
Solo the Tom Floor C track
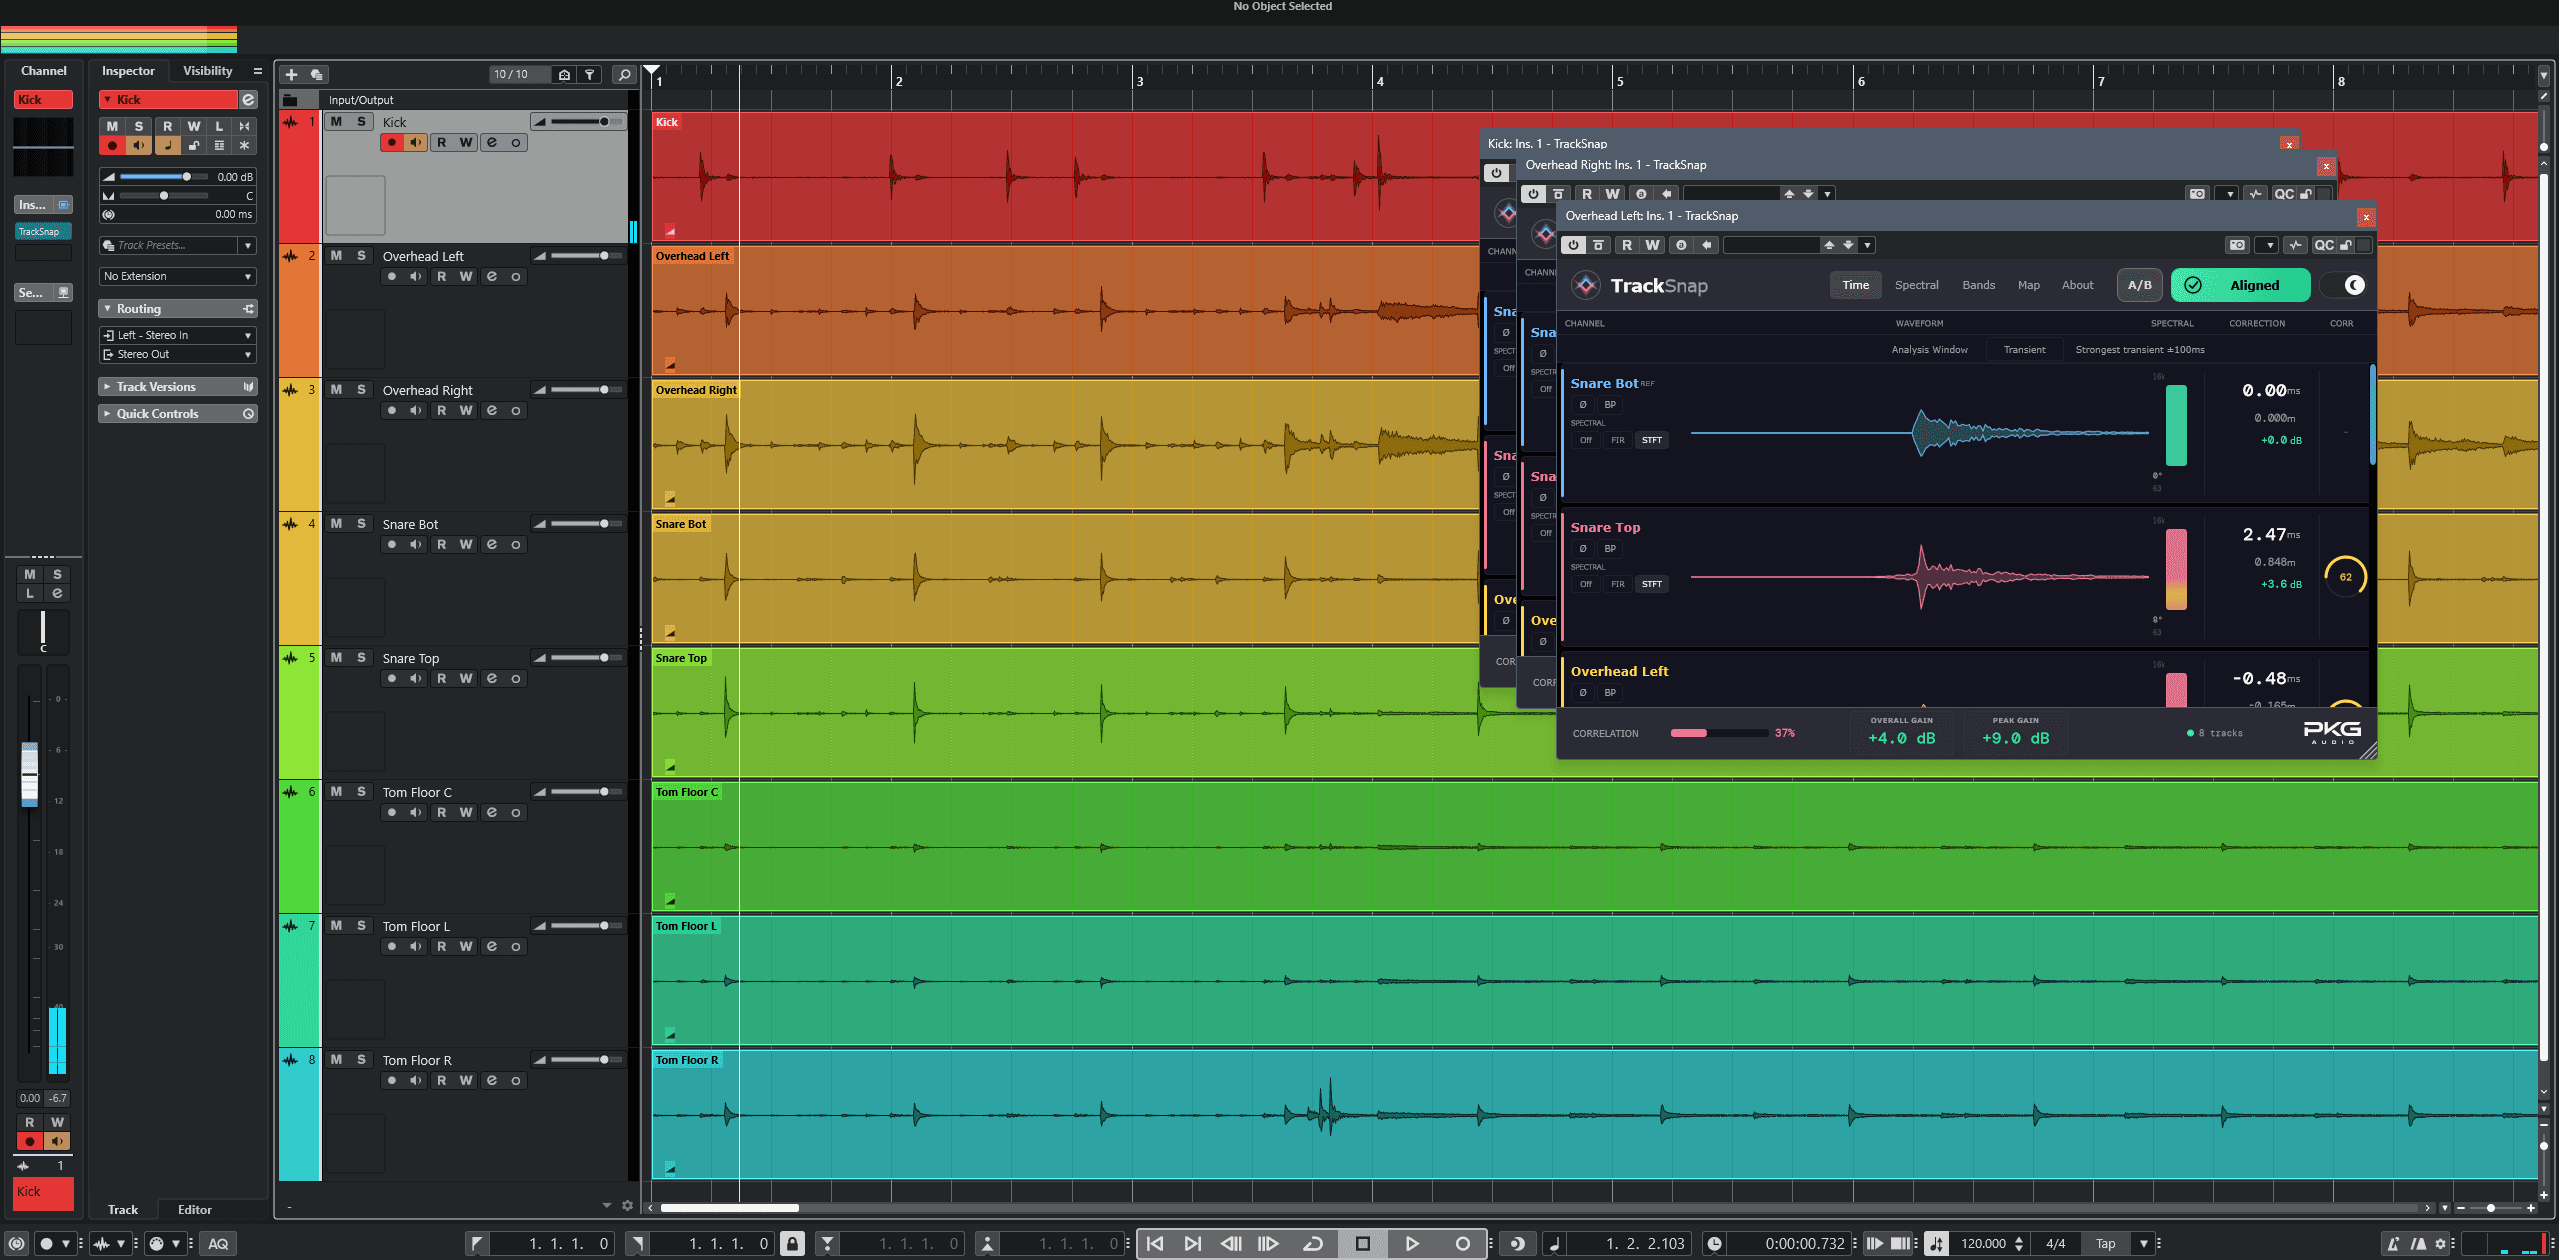click(x=362, y=792)
